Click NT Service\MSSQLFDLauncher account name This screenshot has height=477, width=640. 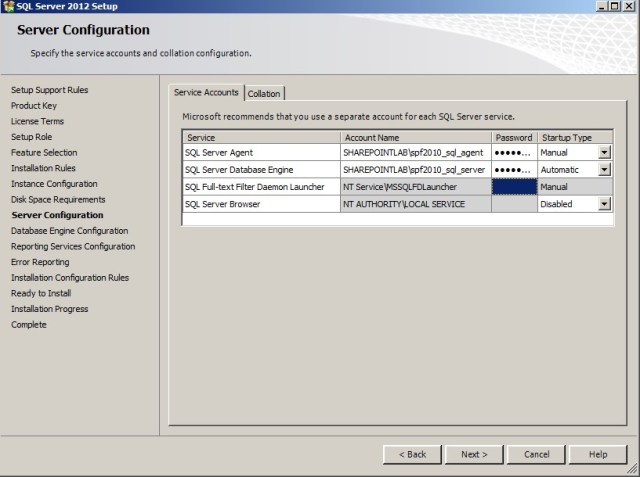click(x=416, y=187)
